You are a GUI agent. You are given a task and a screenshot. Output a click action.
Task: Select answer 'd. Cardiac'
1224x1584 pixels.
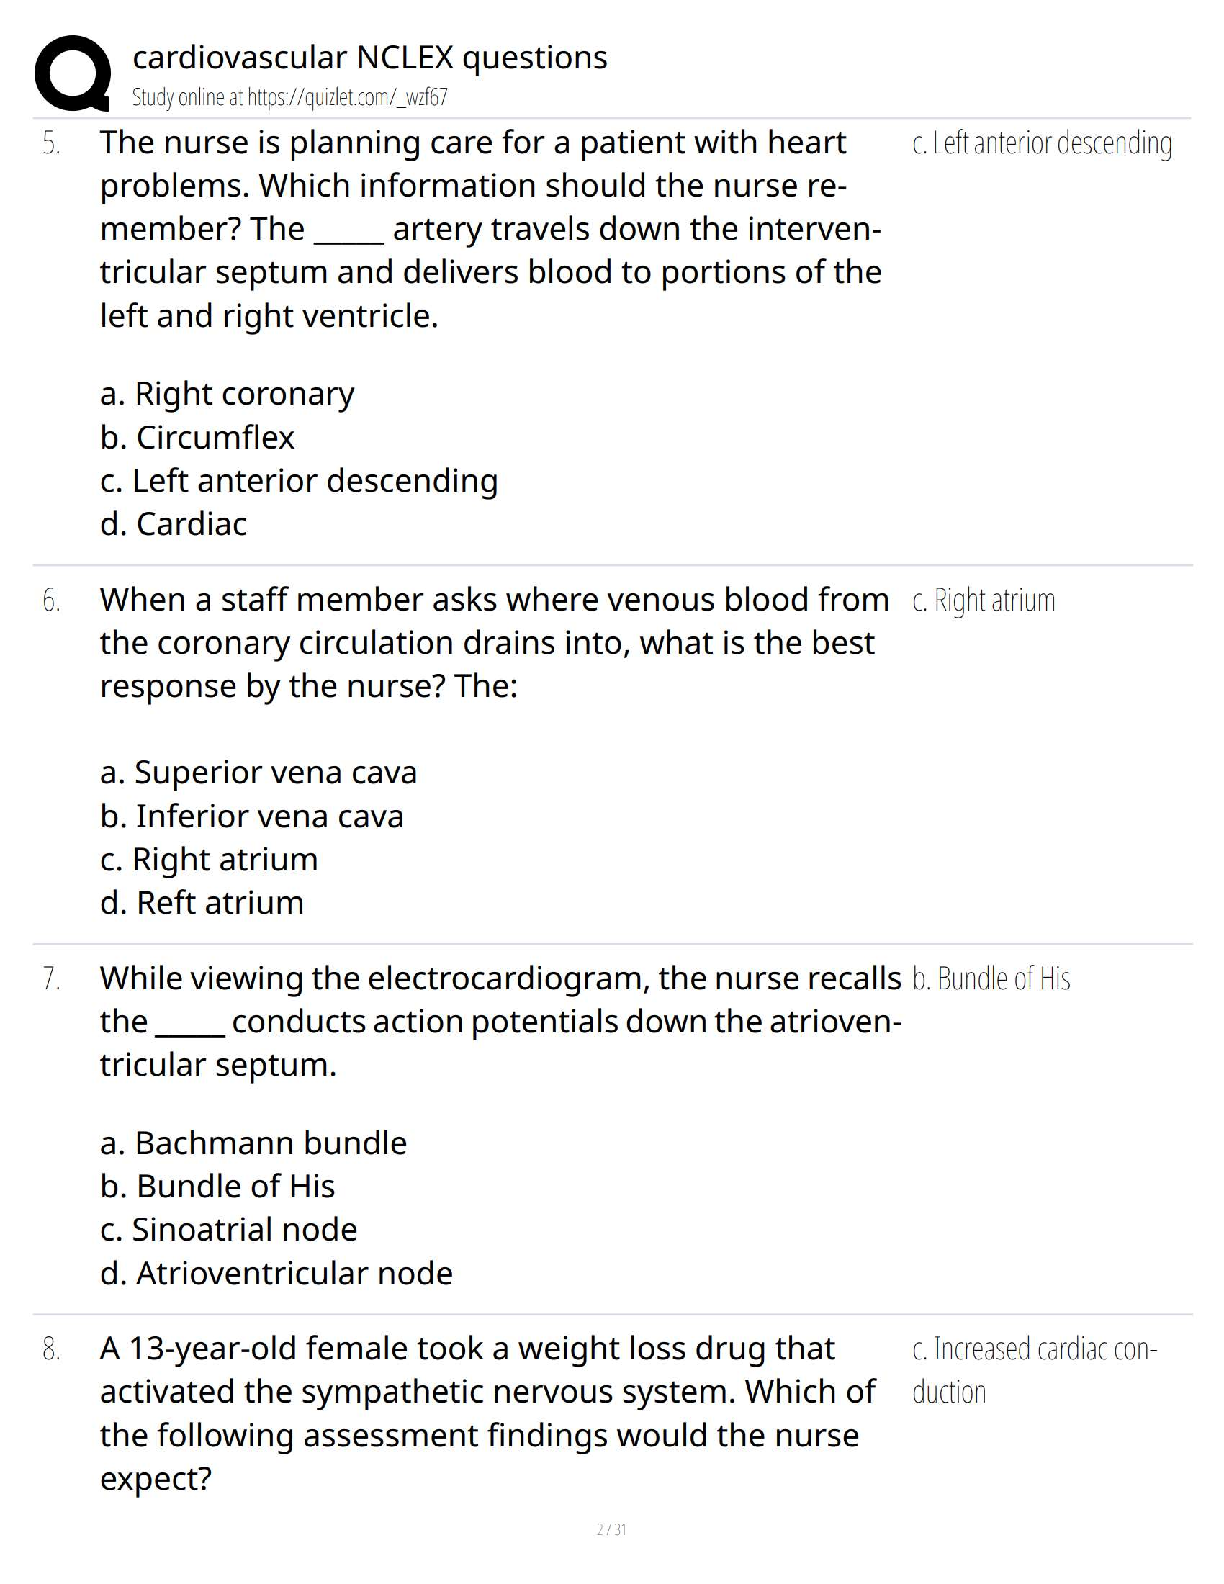173,524
